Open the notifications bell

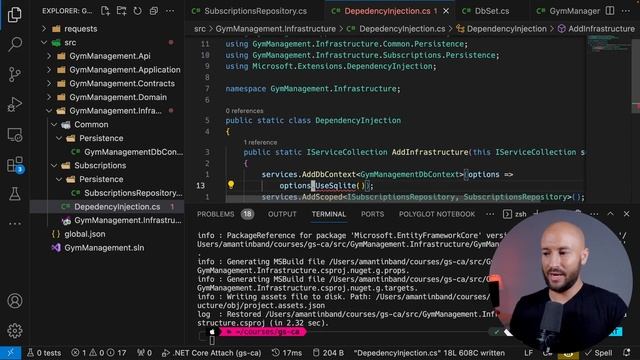627,353
